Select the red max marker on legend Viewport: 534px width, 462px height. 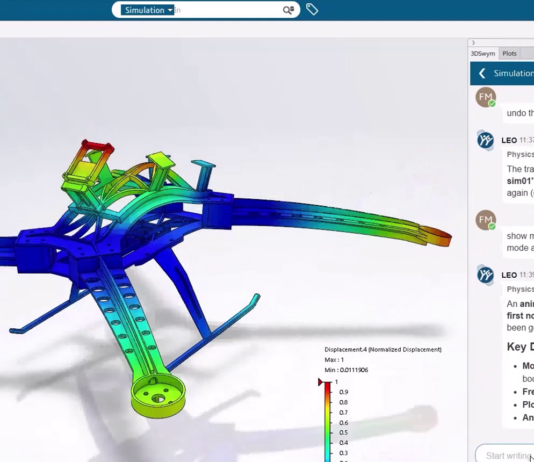point(320,382)
